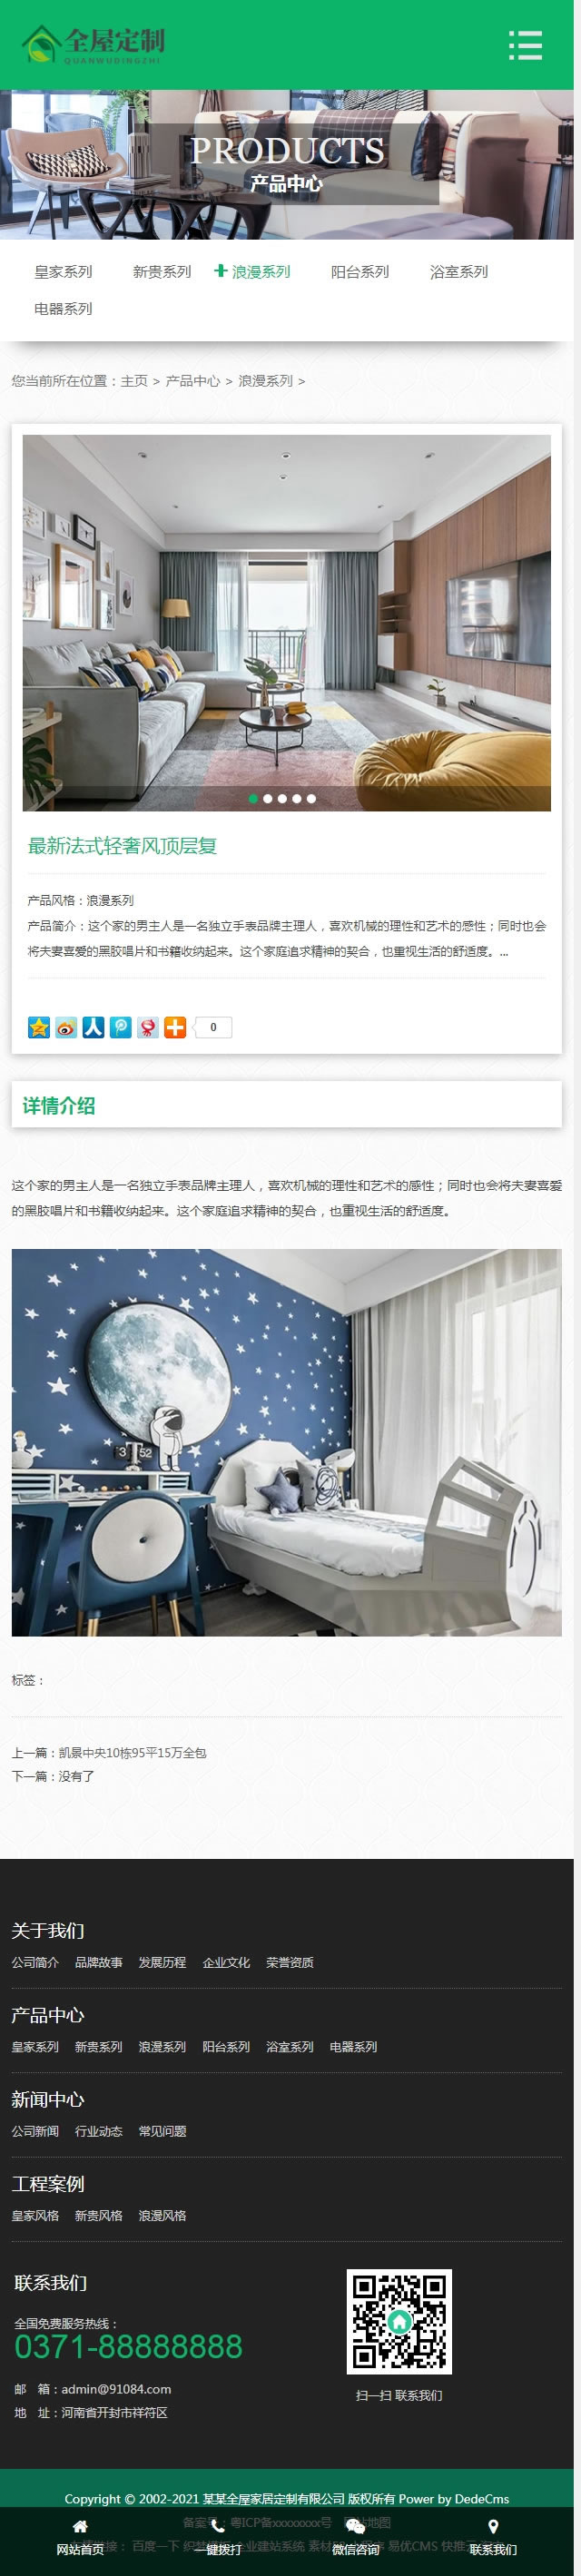The width and height of the screenshot is (581, 2576).
Task: Select the 皇家系列 category tab
Action: point(63,272)
